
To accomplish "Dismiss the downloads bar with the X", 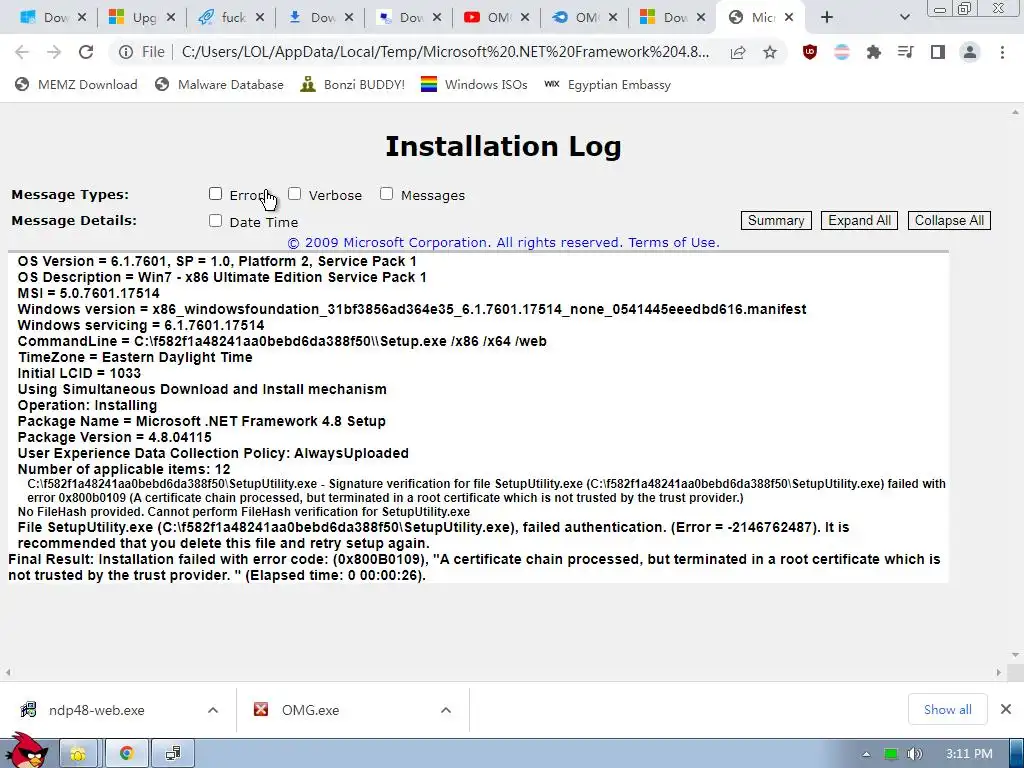I will tap(1006, 709).
